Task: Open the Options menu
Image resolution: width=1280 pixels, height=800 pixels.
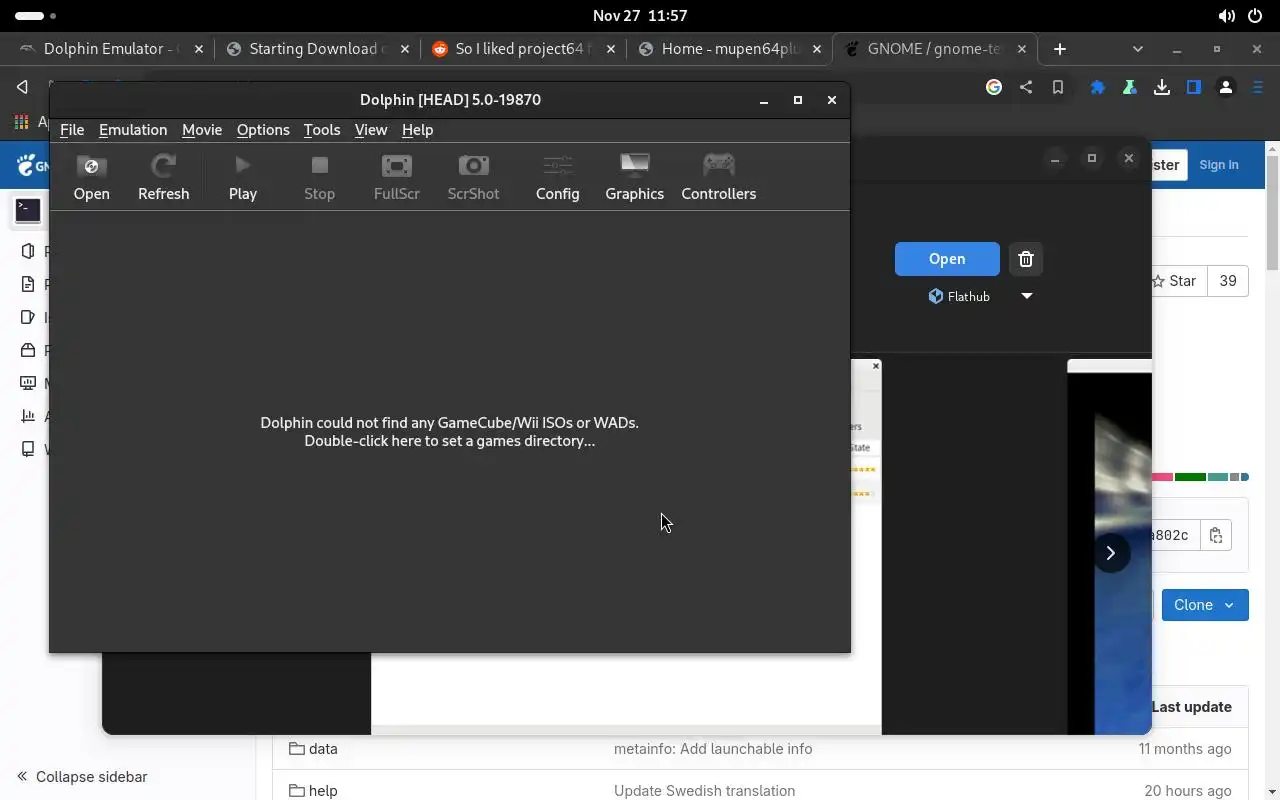Action: [263, 130]
